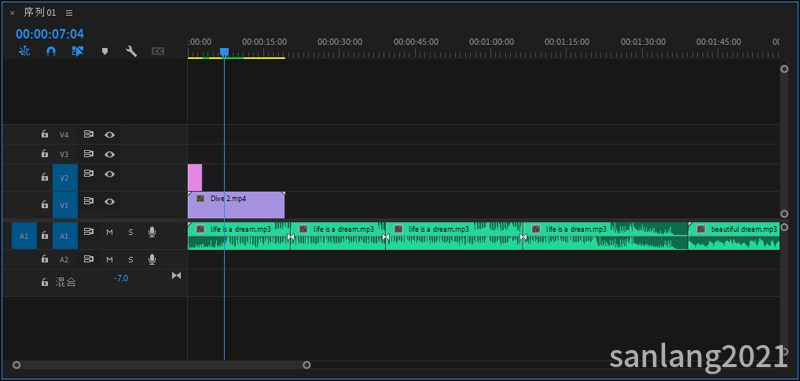Screen dimensions: 800x381
Task: Toggle lock on audio track A1
Action: [x=45, y=235]
